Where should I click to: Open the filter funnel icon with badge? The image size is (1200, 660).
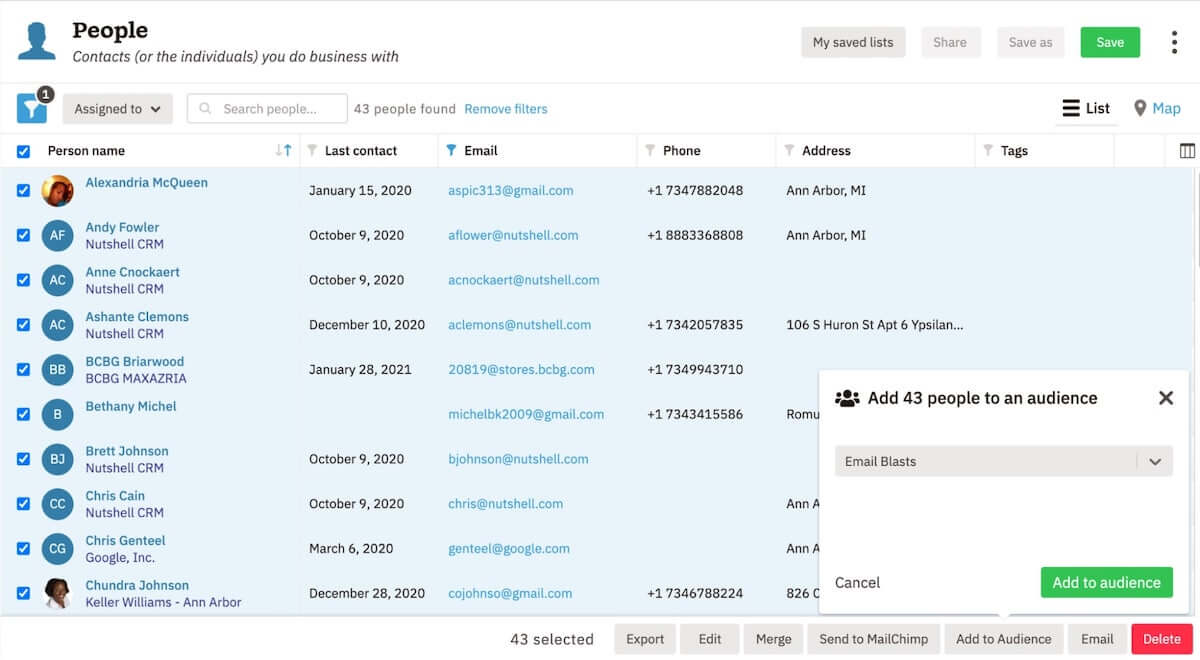point(32,108)
